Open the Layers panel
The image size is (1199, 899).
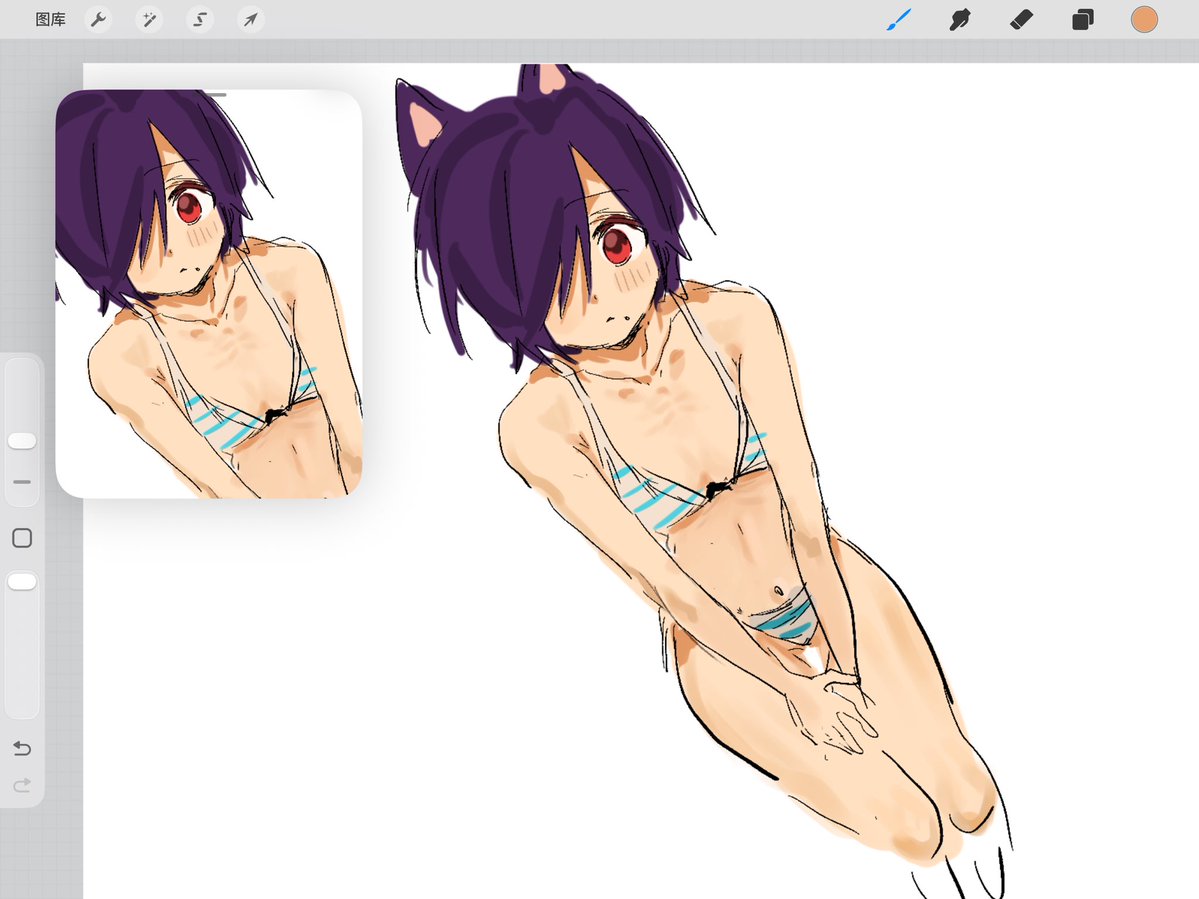click(1083, 20)
